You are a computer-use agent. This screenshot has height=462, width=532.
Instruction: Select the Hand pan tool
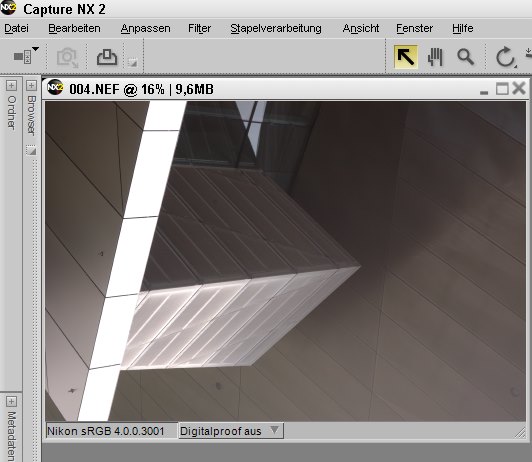435,57
